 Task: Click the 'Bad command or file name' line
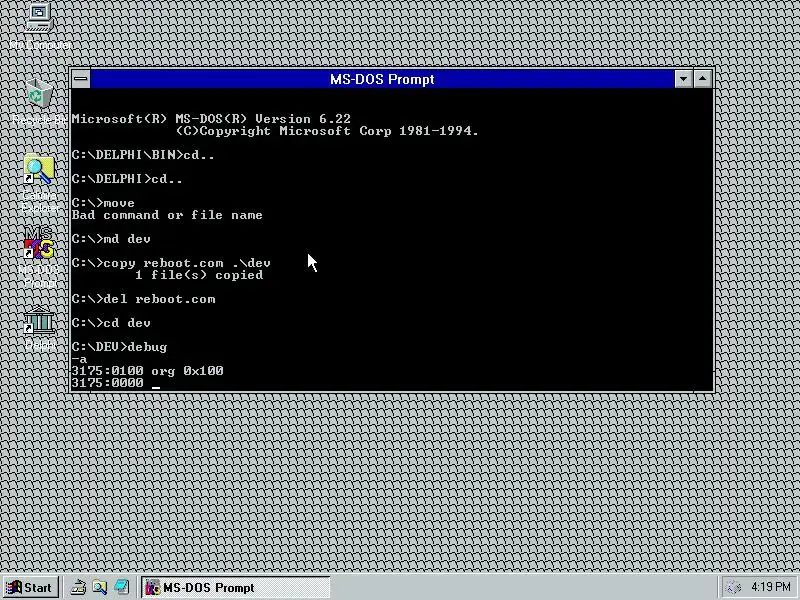pos(167,215)
